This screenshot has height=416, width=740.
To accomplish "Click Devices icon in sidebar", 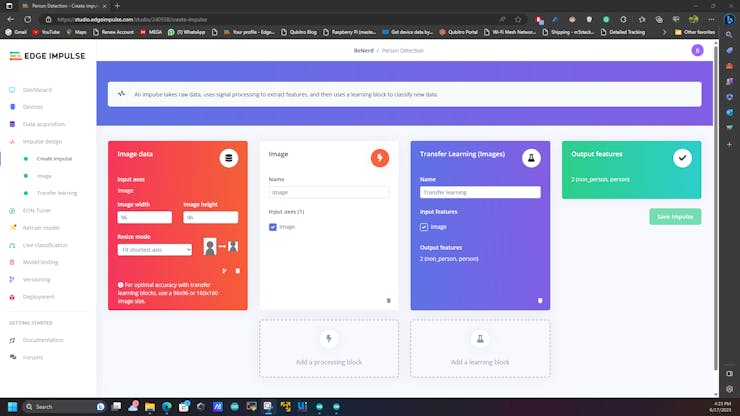I will 12,107.
